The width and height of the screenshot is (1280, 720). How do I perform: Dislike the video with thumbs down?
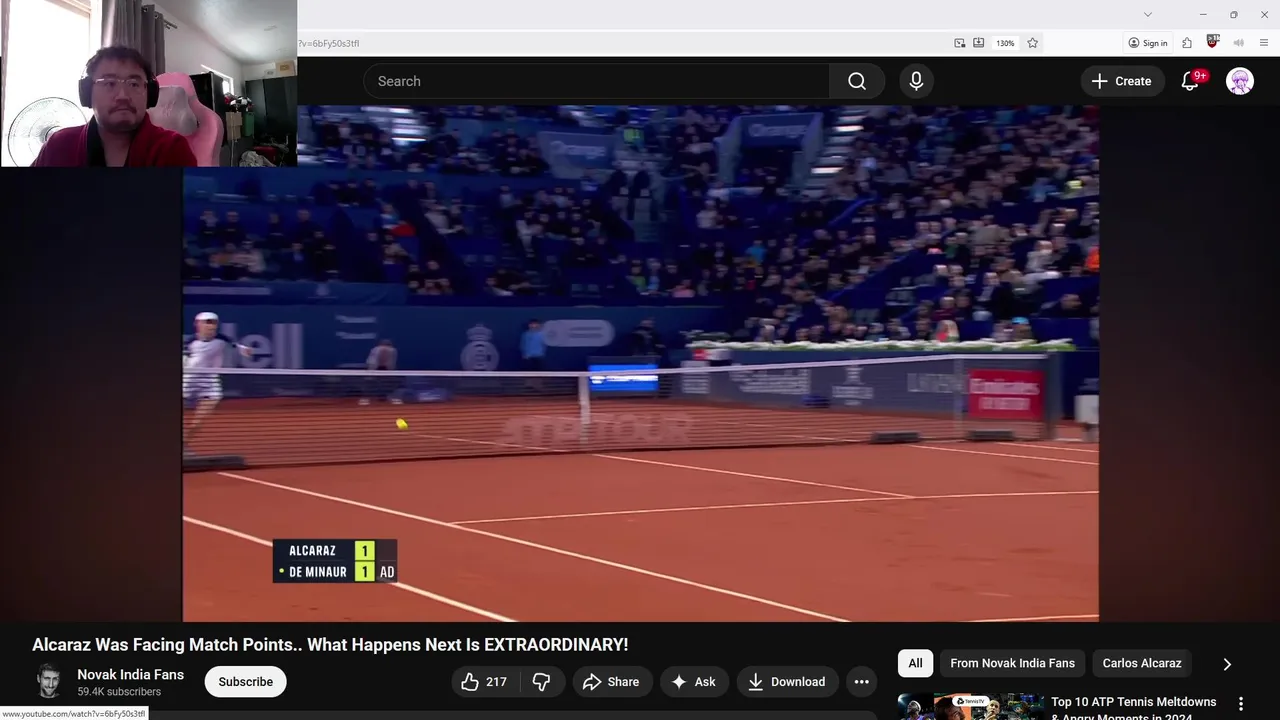[541, 682]
